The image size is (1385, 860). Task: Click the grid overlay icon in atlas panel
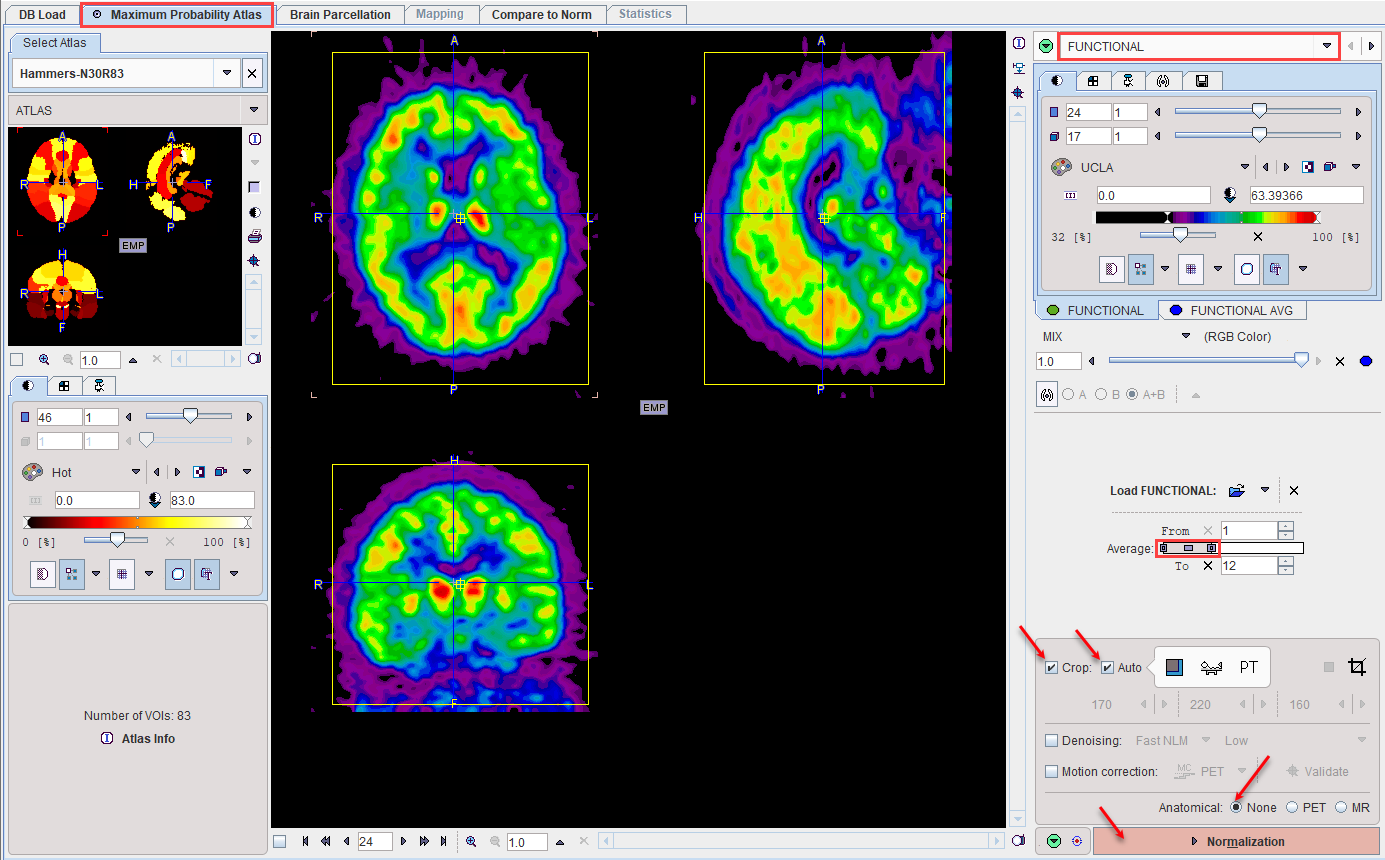tap(122, 574)
